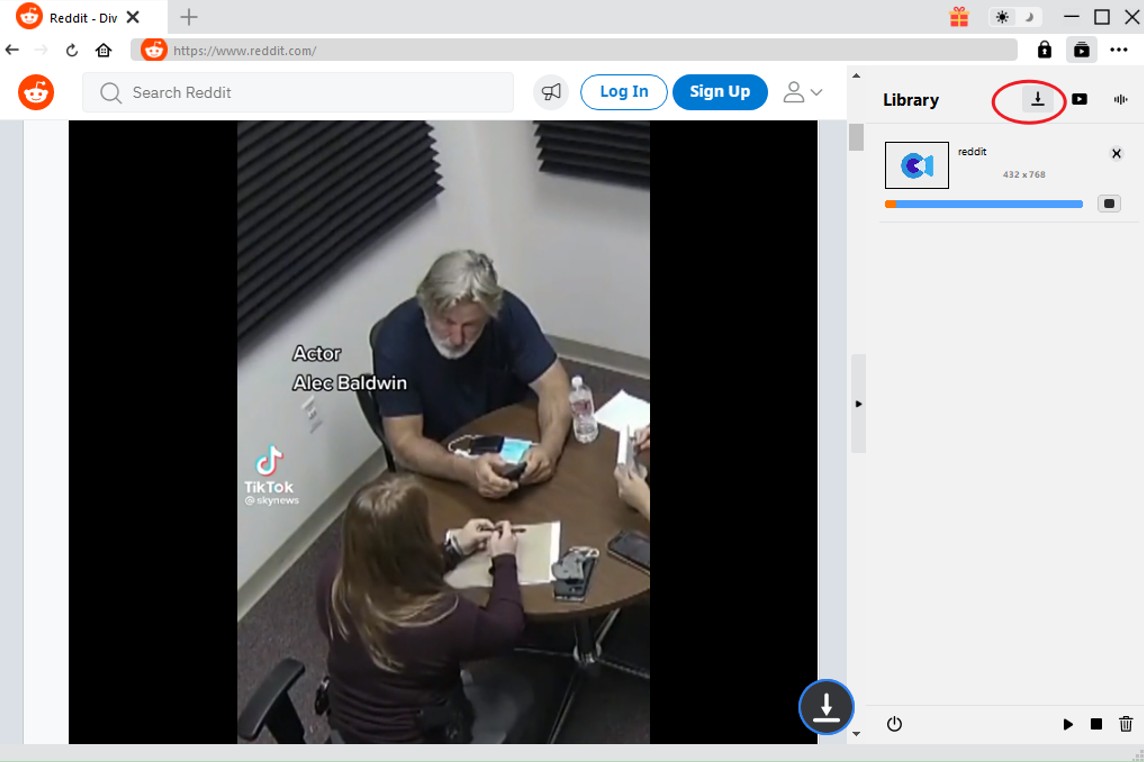1144x762 pixels.
Task: Click the power icon at the bottom of the Library
Action: point(894,724)
